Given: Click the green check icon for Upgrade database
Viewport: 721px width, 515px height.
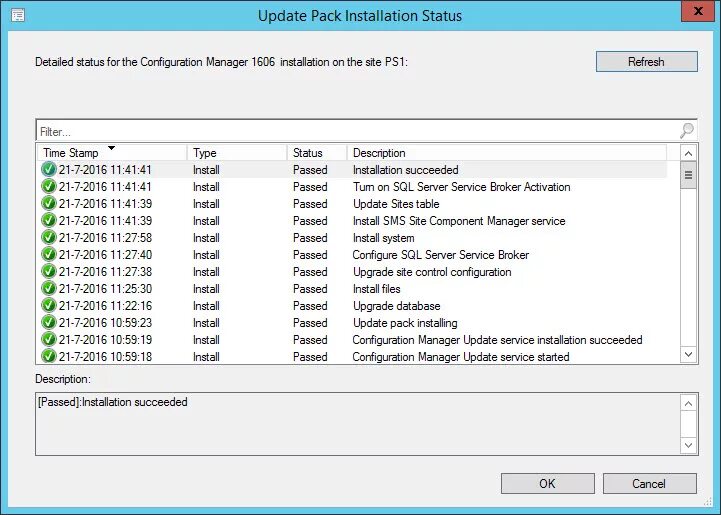Looking at the screenshot, I should [48, 306].
